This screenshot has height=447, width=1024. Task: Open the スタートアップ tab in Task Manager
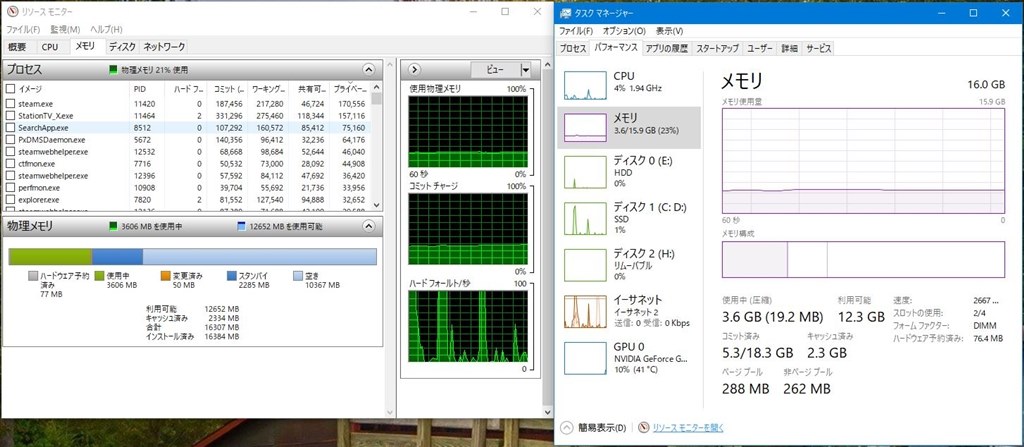tap(717, 48)
